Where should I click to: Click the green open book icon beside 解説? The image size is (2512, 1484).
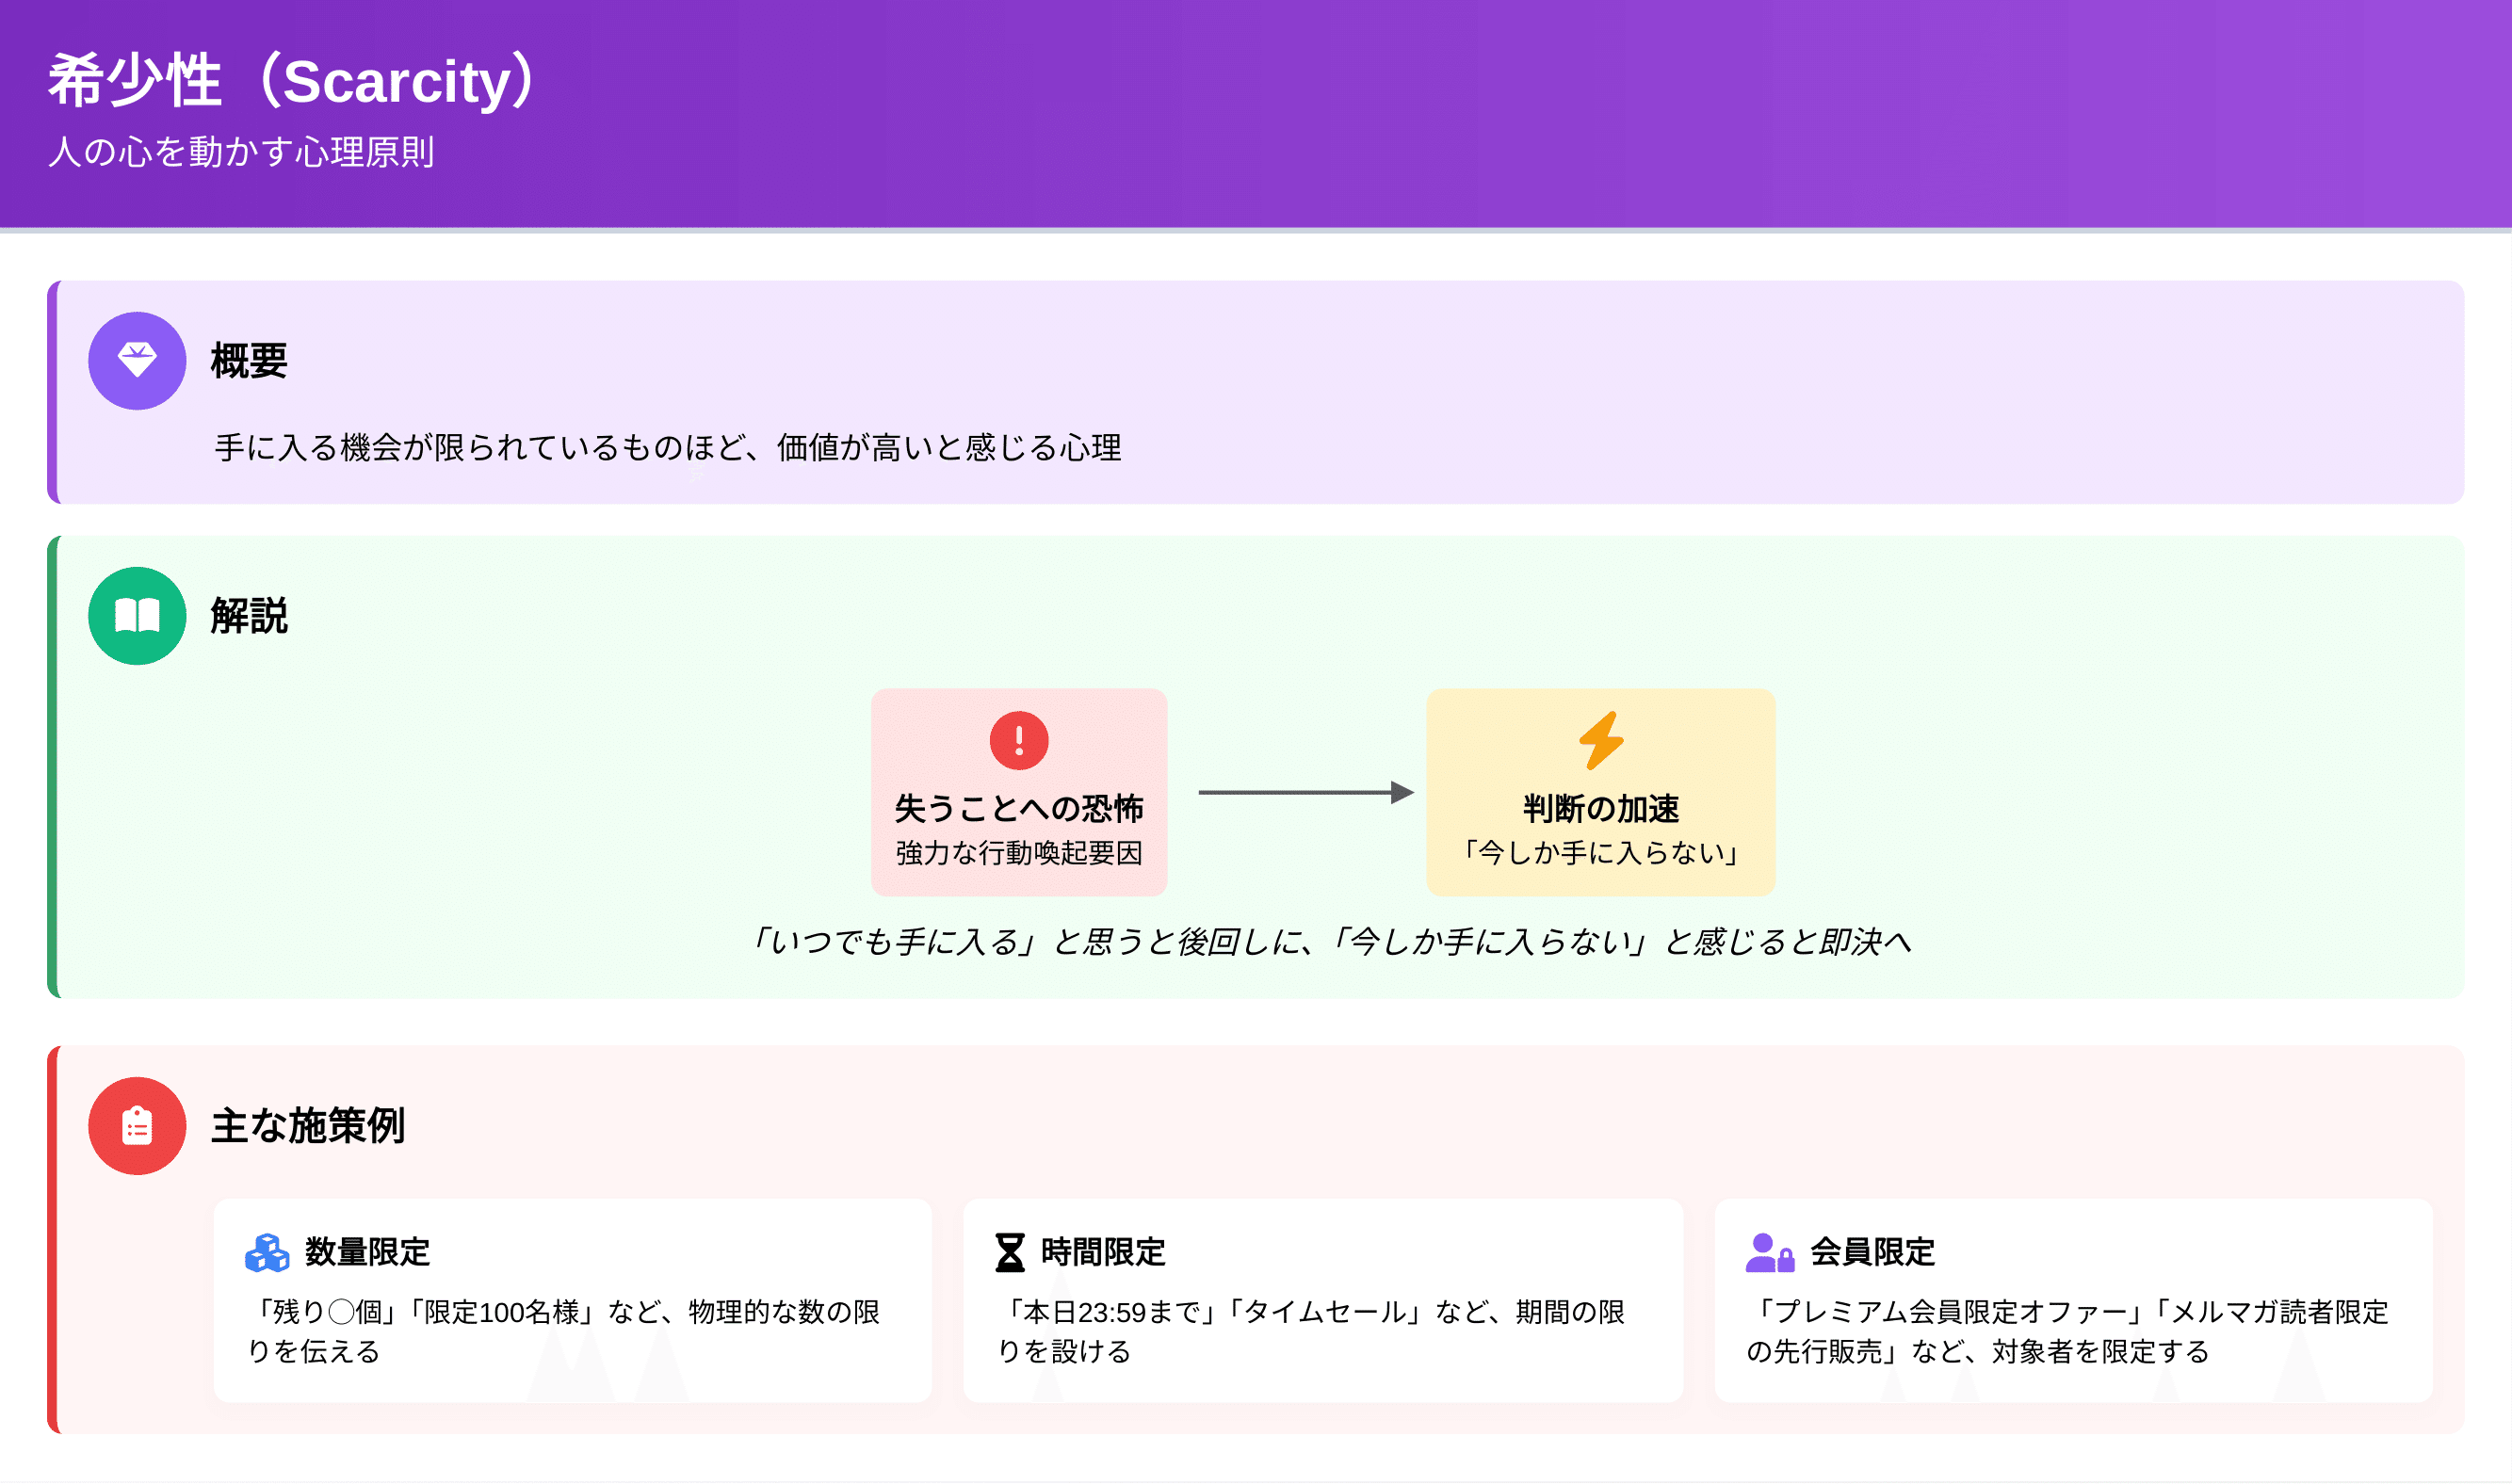tap(137, 615)
